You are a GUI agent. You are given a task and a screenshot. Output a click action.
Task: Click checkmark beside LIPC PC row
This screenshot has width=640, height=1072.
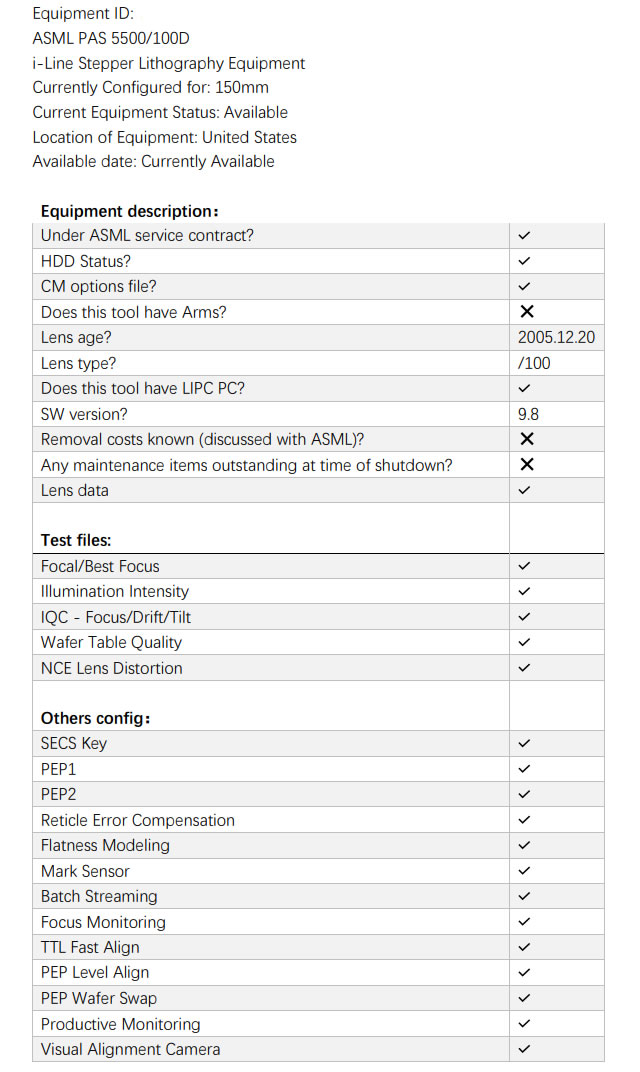click(x=524, y=388)
